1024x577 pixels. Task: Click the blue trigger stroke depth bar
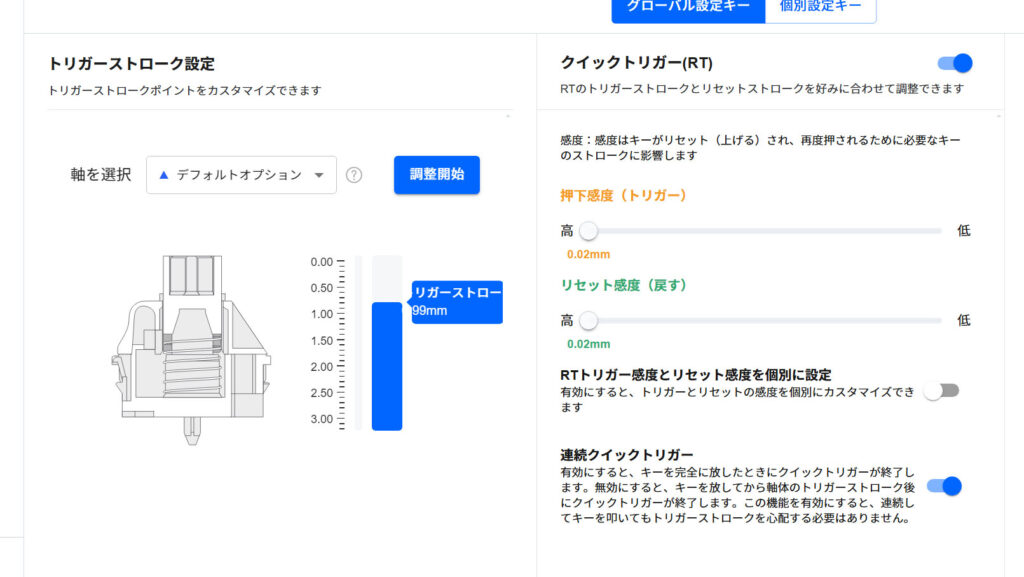pos(387,365)
